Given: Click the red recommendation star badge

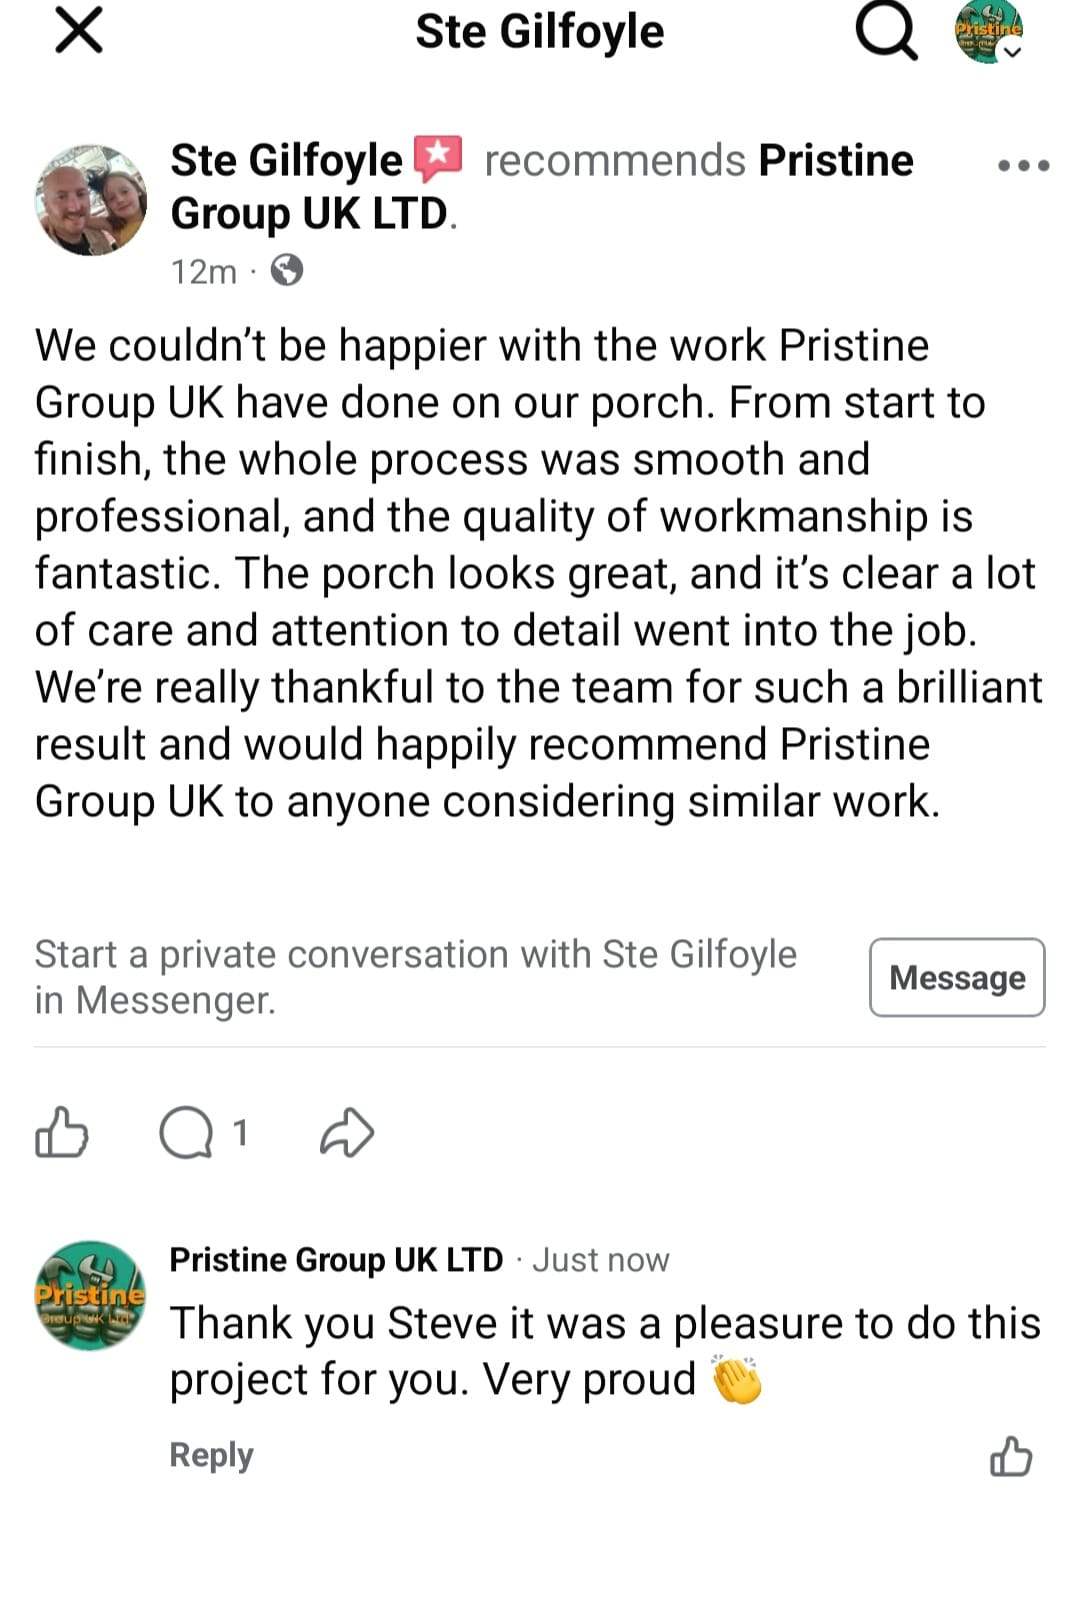Looking at the screenshot, I should click(438, 158).
